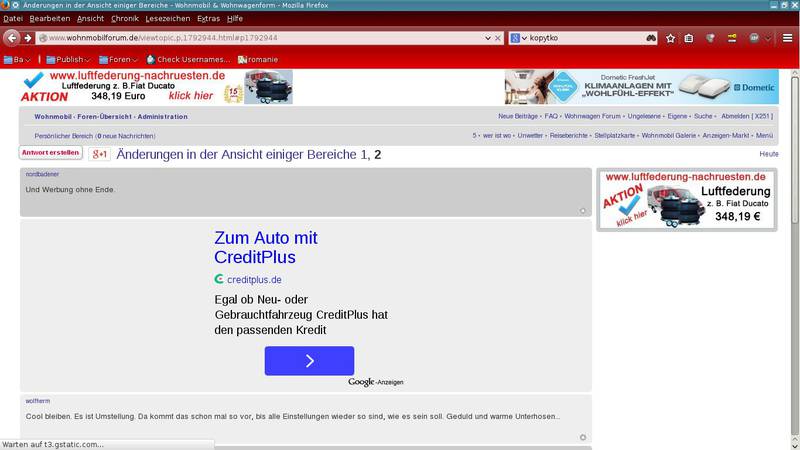Click username nordbadener
This screenshot has height=450, width=800.
point(42,174)
